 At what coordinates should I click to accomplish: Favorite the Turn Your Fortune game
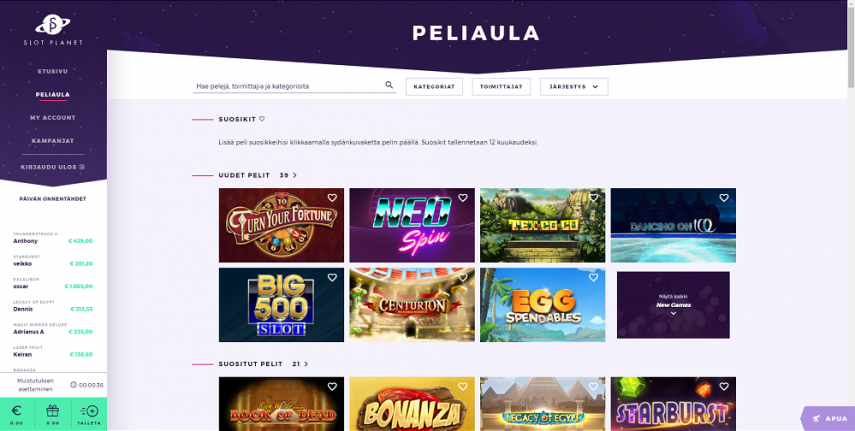332,198
